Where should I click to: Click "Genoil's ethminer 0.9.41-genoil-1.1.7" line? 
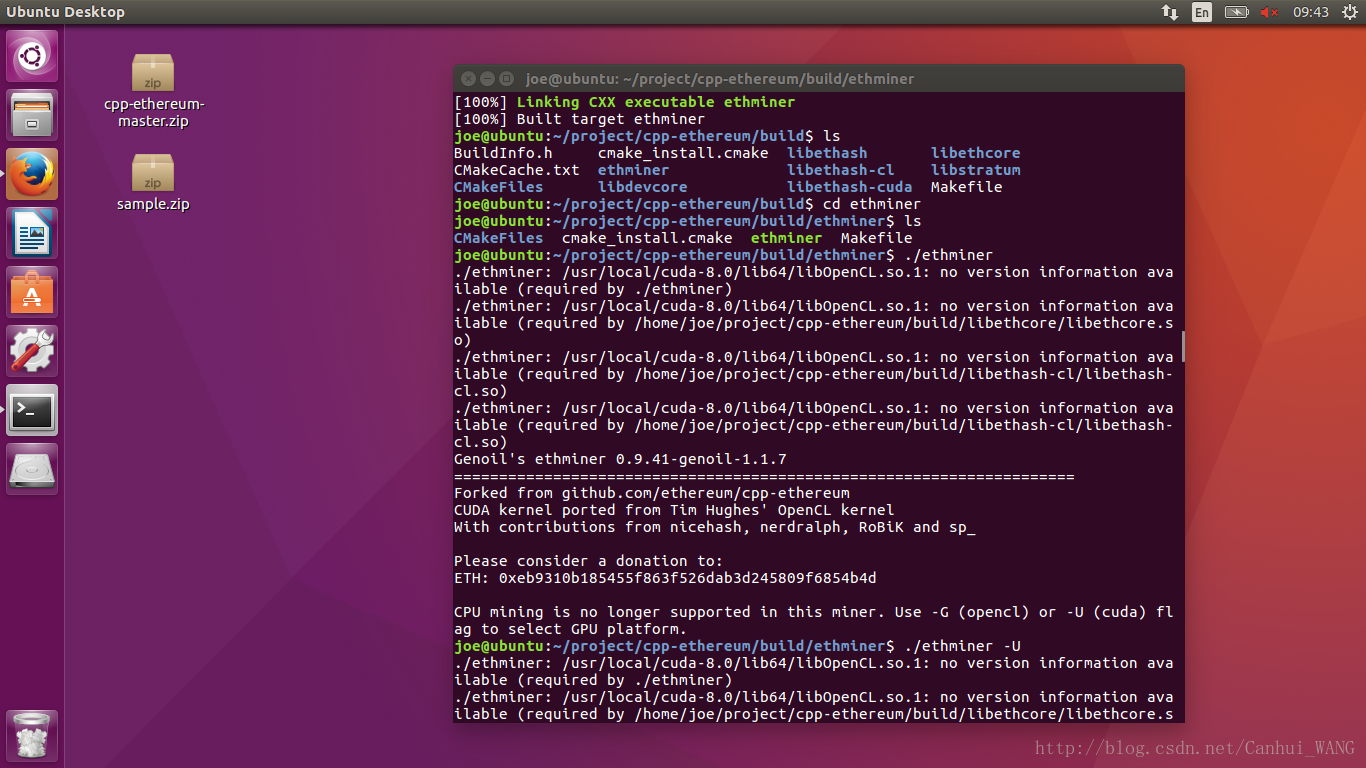pos(620,459)
